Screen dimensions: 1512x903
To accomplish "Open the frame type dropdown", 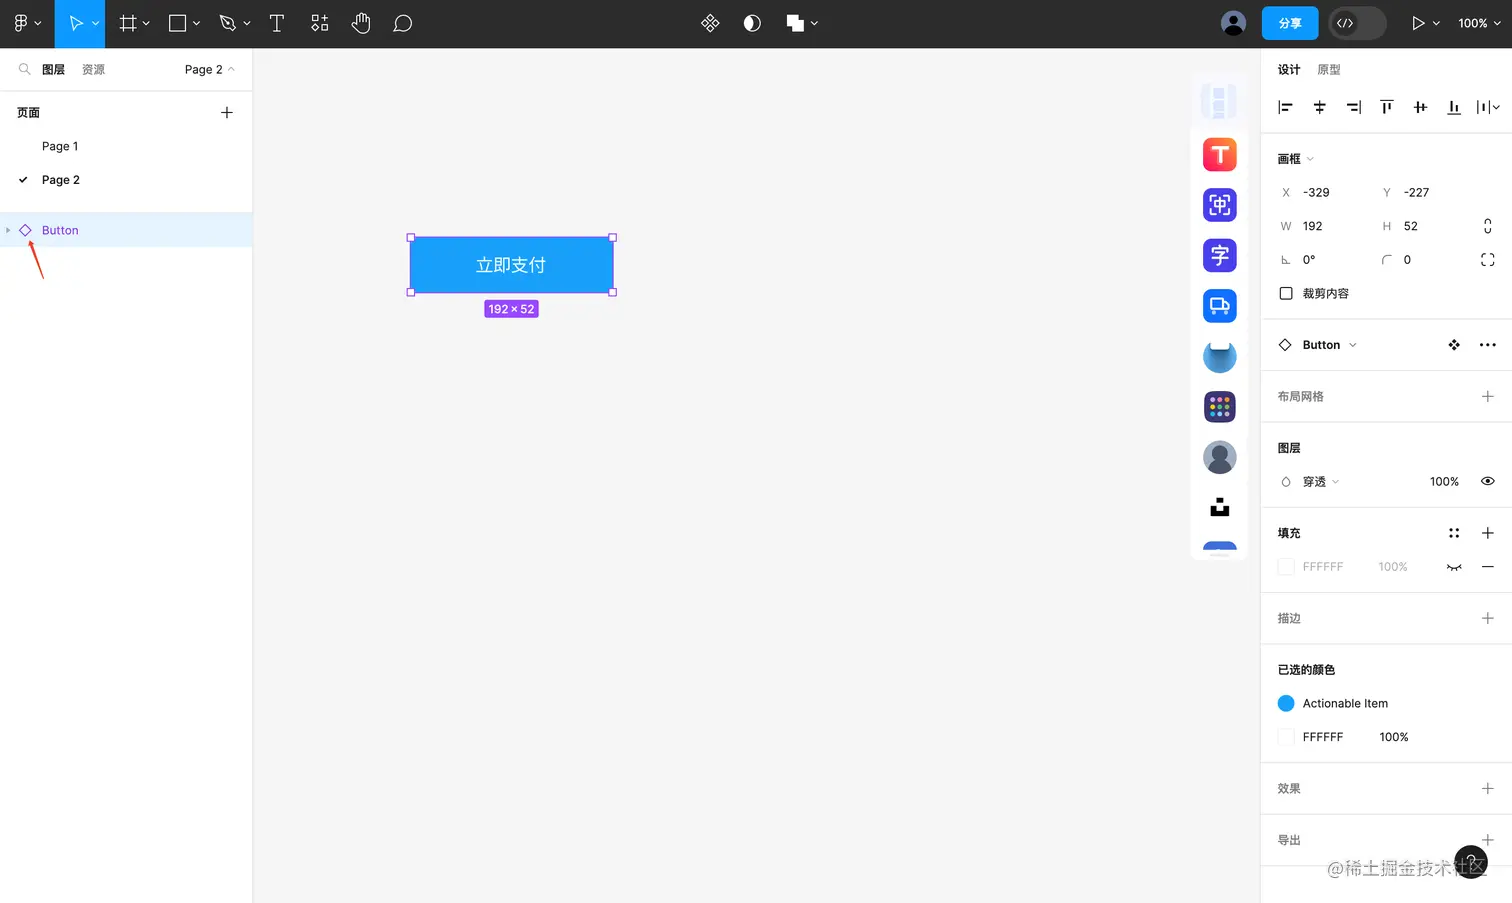I will [1296, 159].
